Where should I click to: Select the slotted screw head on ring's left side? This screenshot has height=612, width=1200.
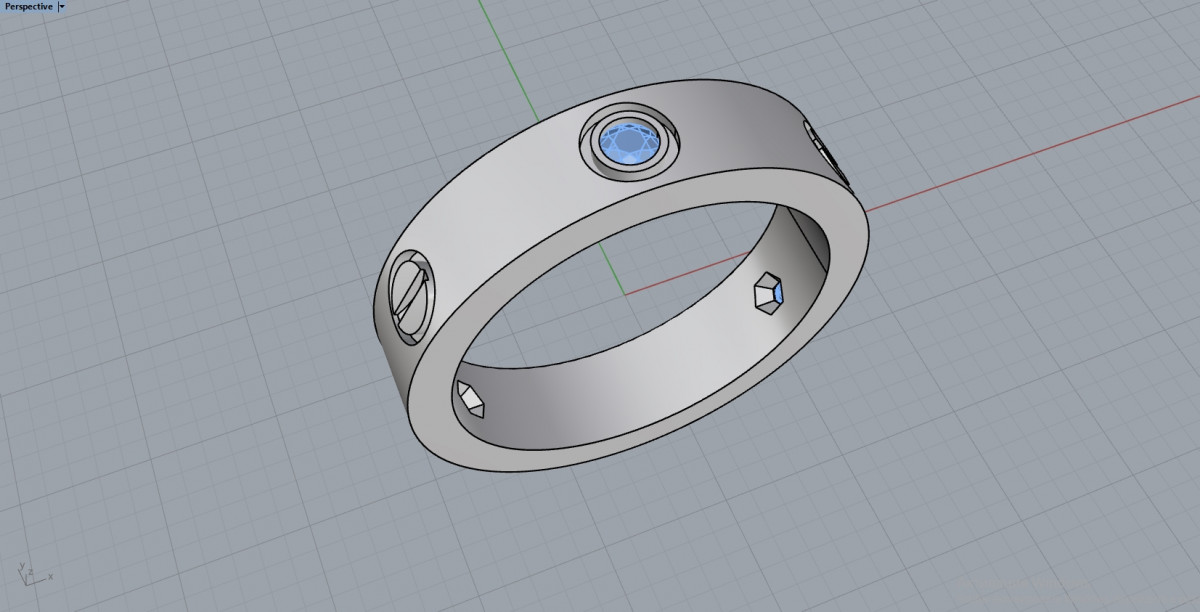[x=411, y=300]
